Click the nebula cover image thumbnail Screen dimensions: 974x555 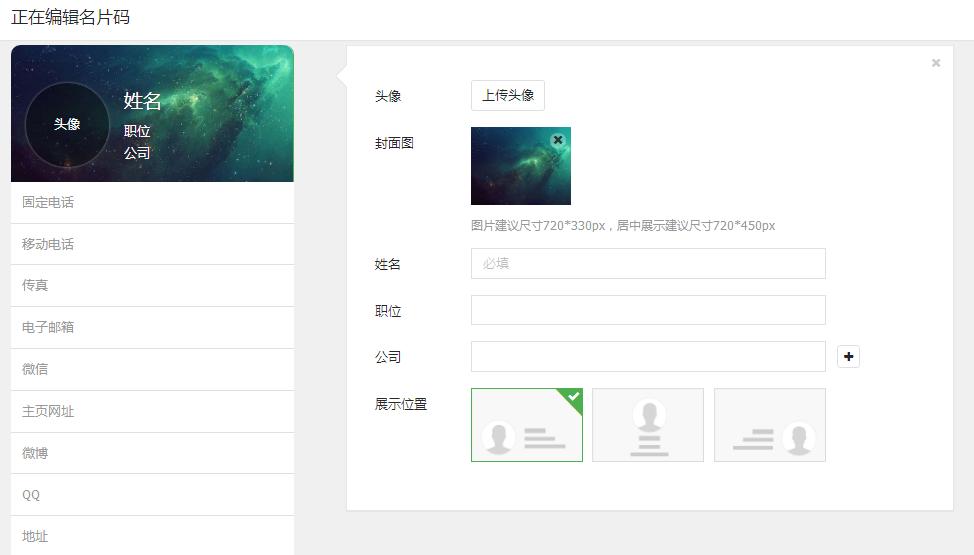pos(521,166)
